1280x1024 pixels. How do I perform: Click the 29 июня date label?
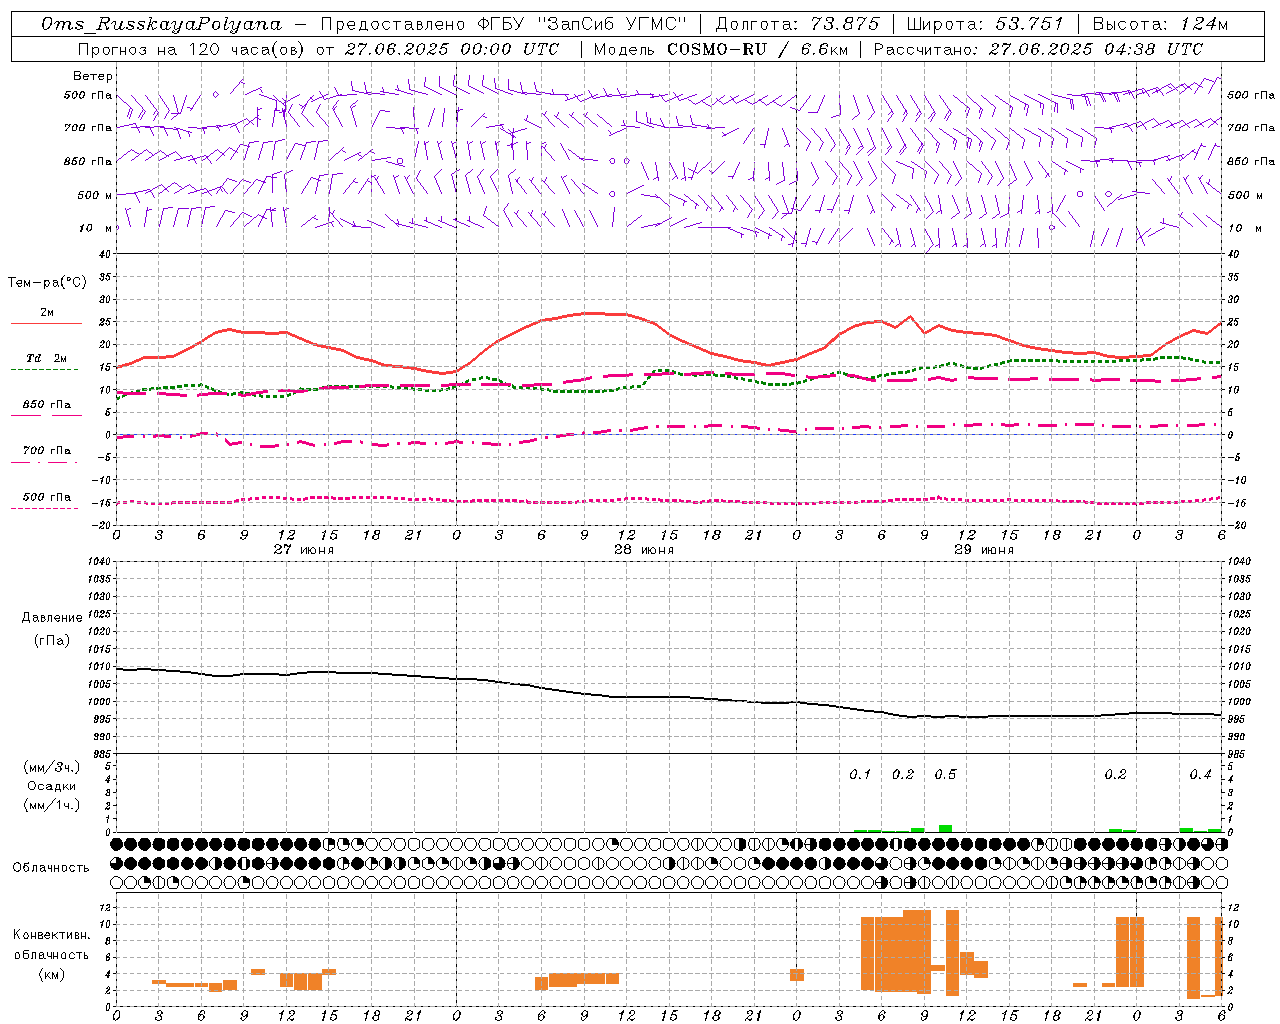(x=984, y=549)
